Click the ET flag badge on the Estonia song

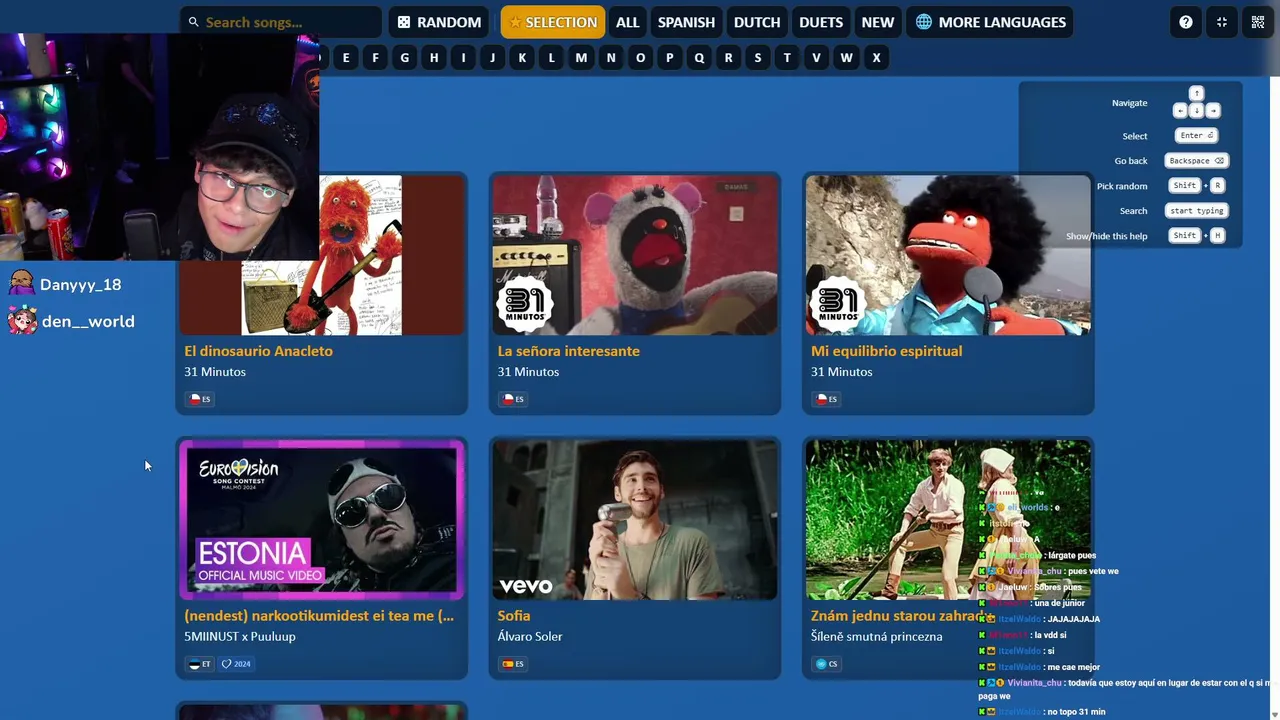coord(200,664)
